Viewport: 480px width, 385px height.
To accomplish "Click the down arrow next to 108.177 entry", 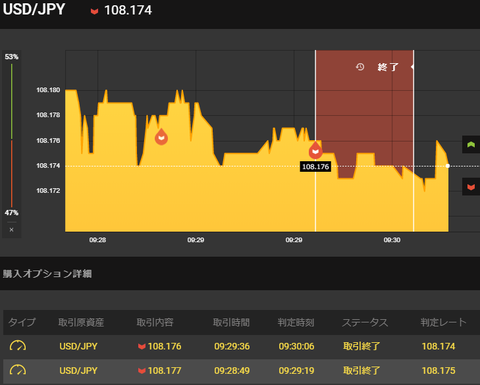I will pos(142,371).
